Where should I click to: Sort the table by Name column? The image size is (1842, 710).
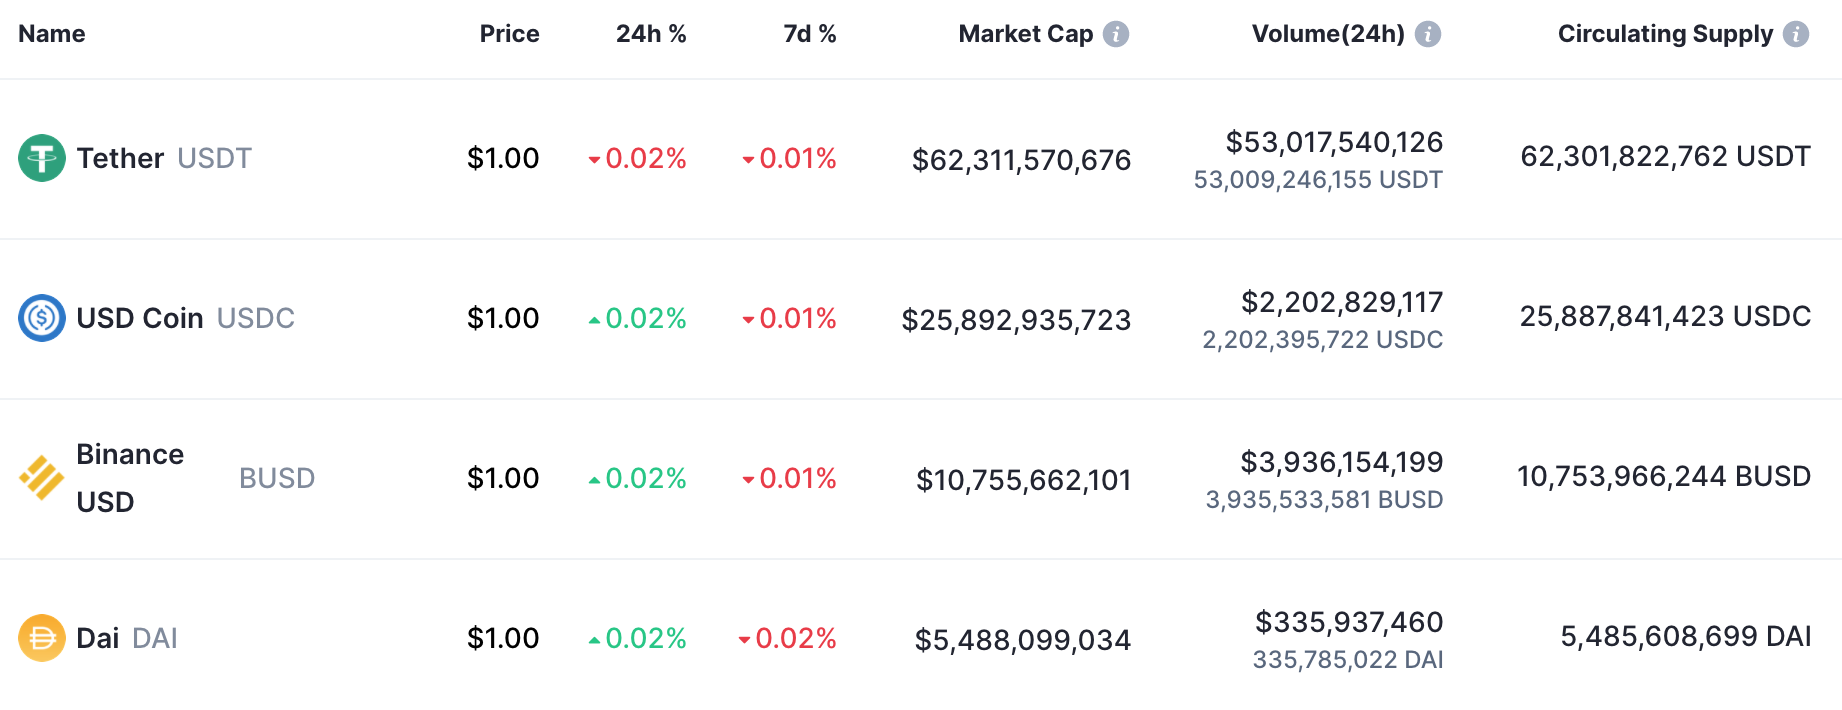52,34
